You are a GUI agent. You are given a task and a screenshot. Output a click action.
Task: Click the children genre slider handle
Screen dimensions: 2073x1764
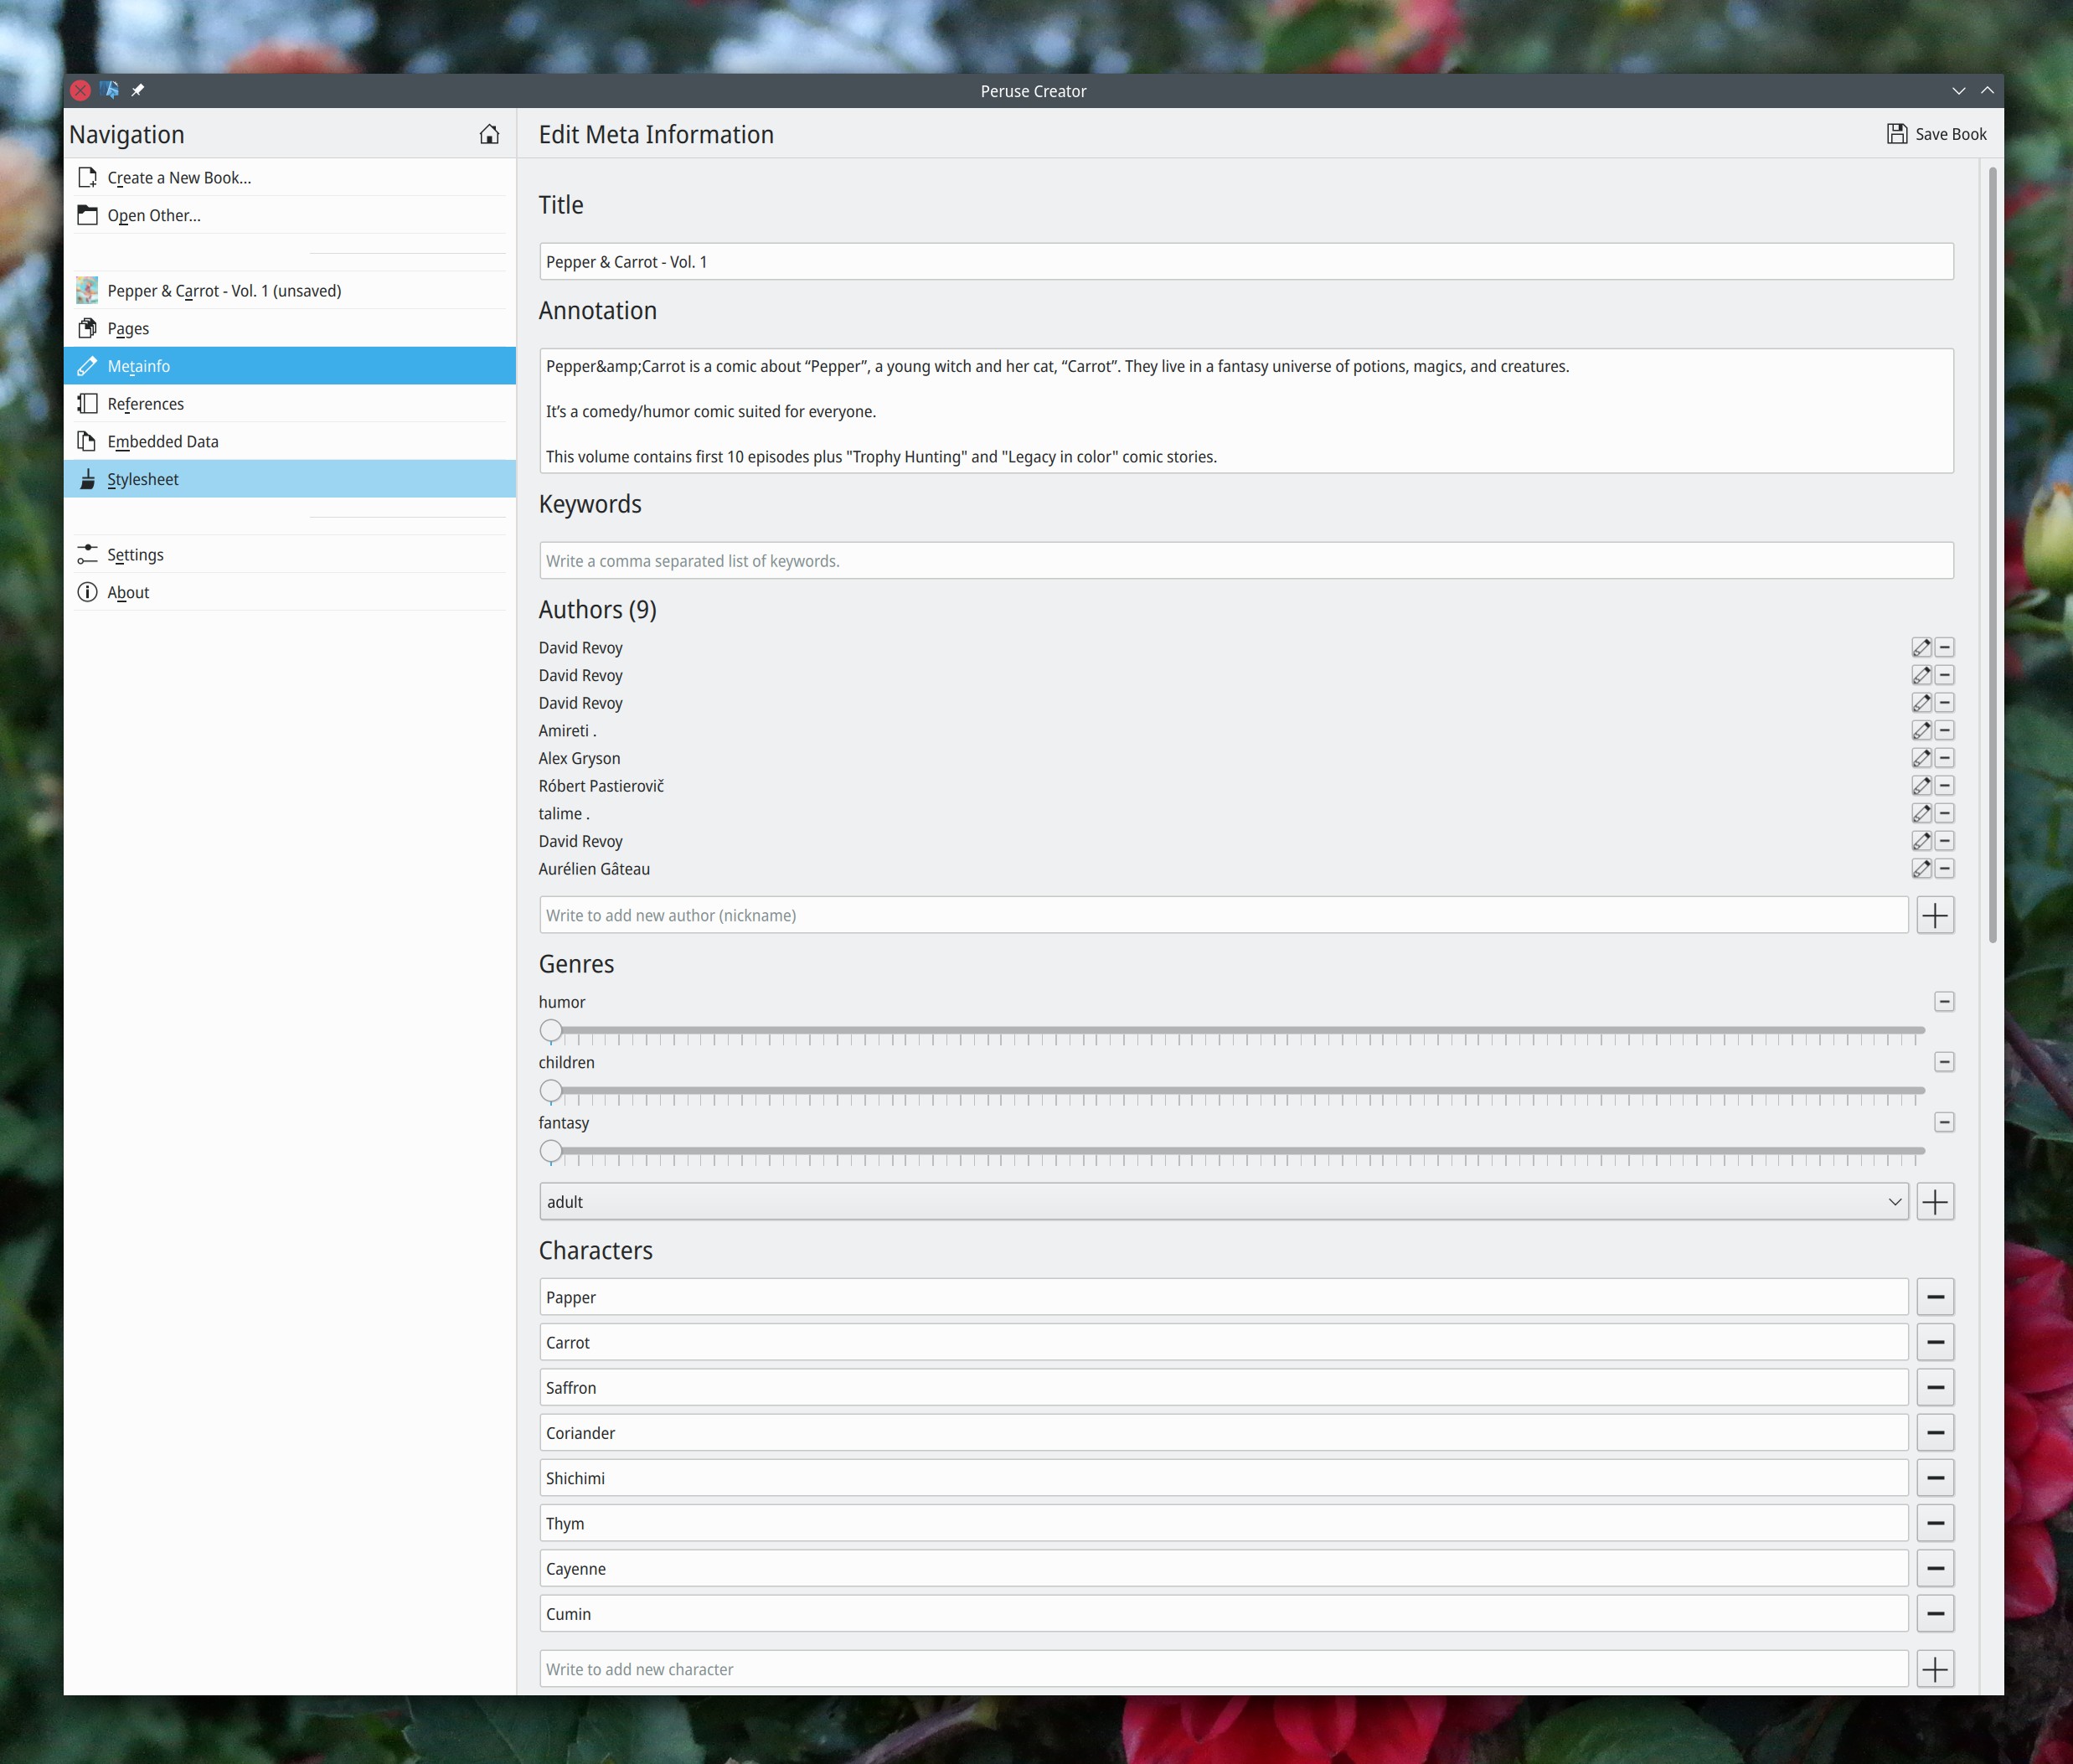pos(551,1091)
